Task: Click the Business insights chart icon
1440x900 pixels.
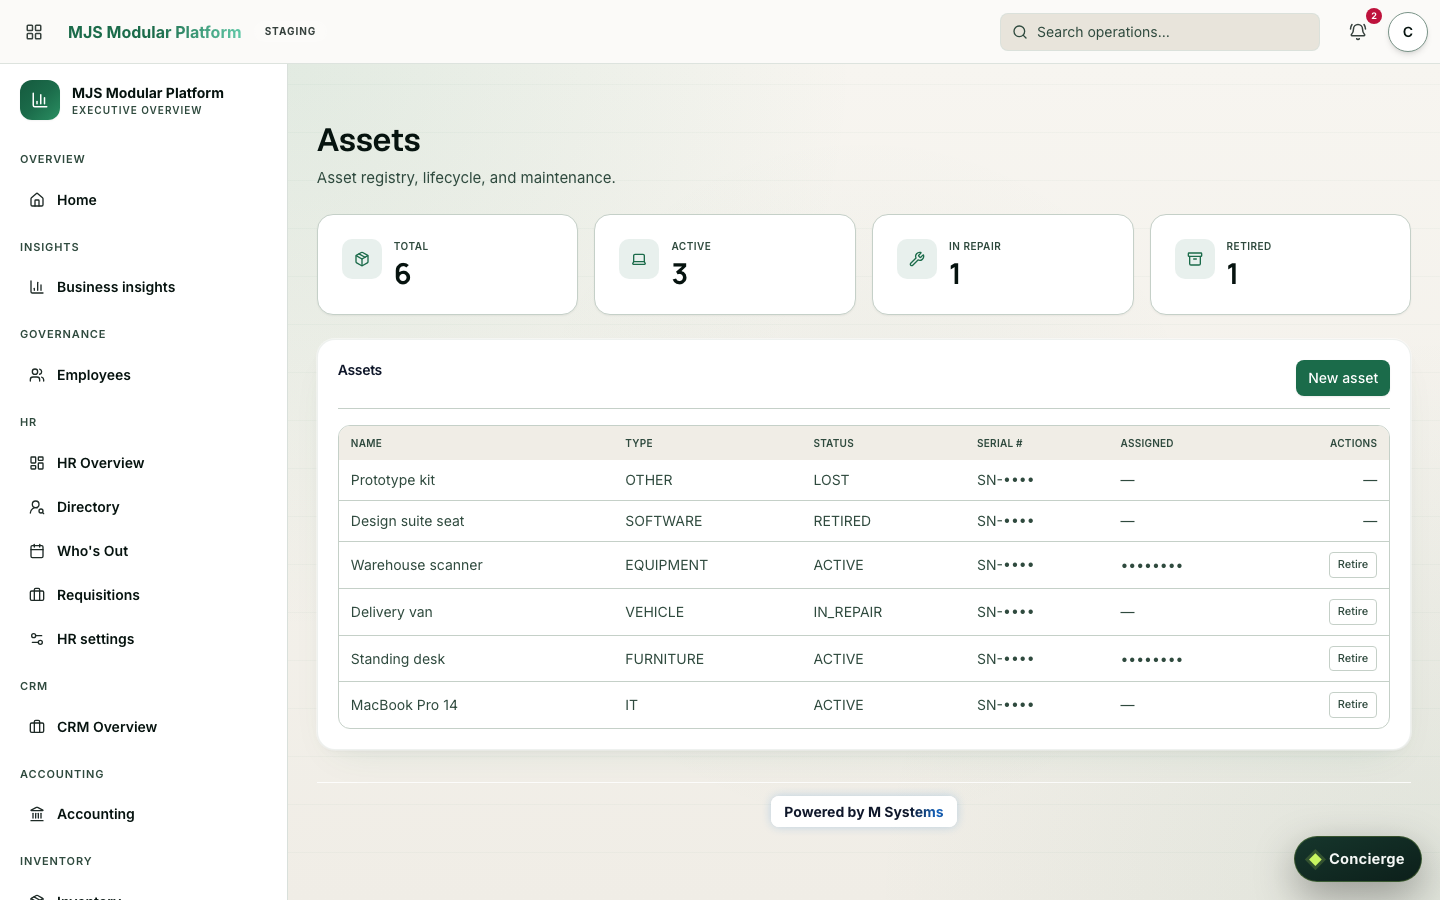Action: 37,287
